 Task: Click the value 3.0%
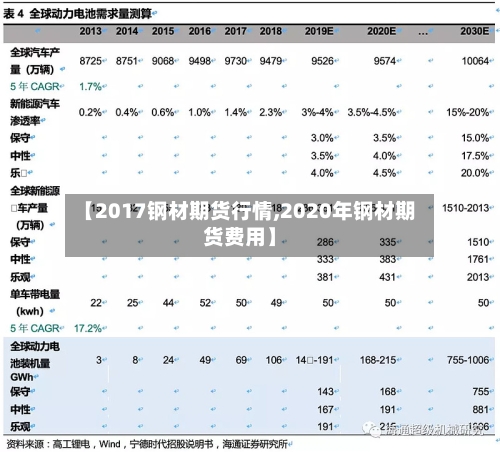[x=322, y=138]
